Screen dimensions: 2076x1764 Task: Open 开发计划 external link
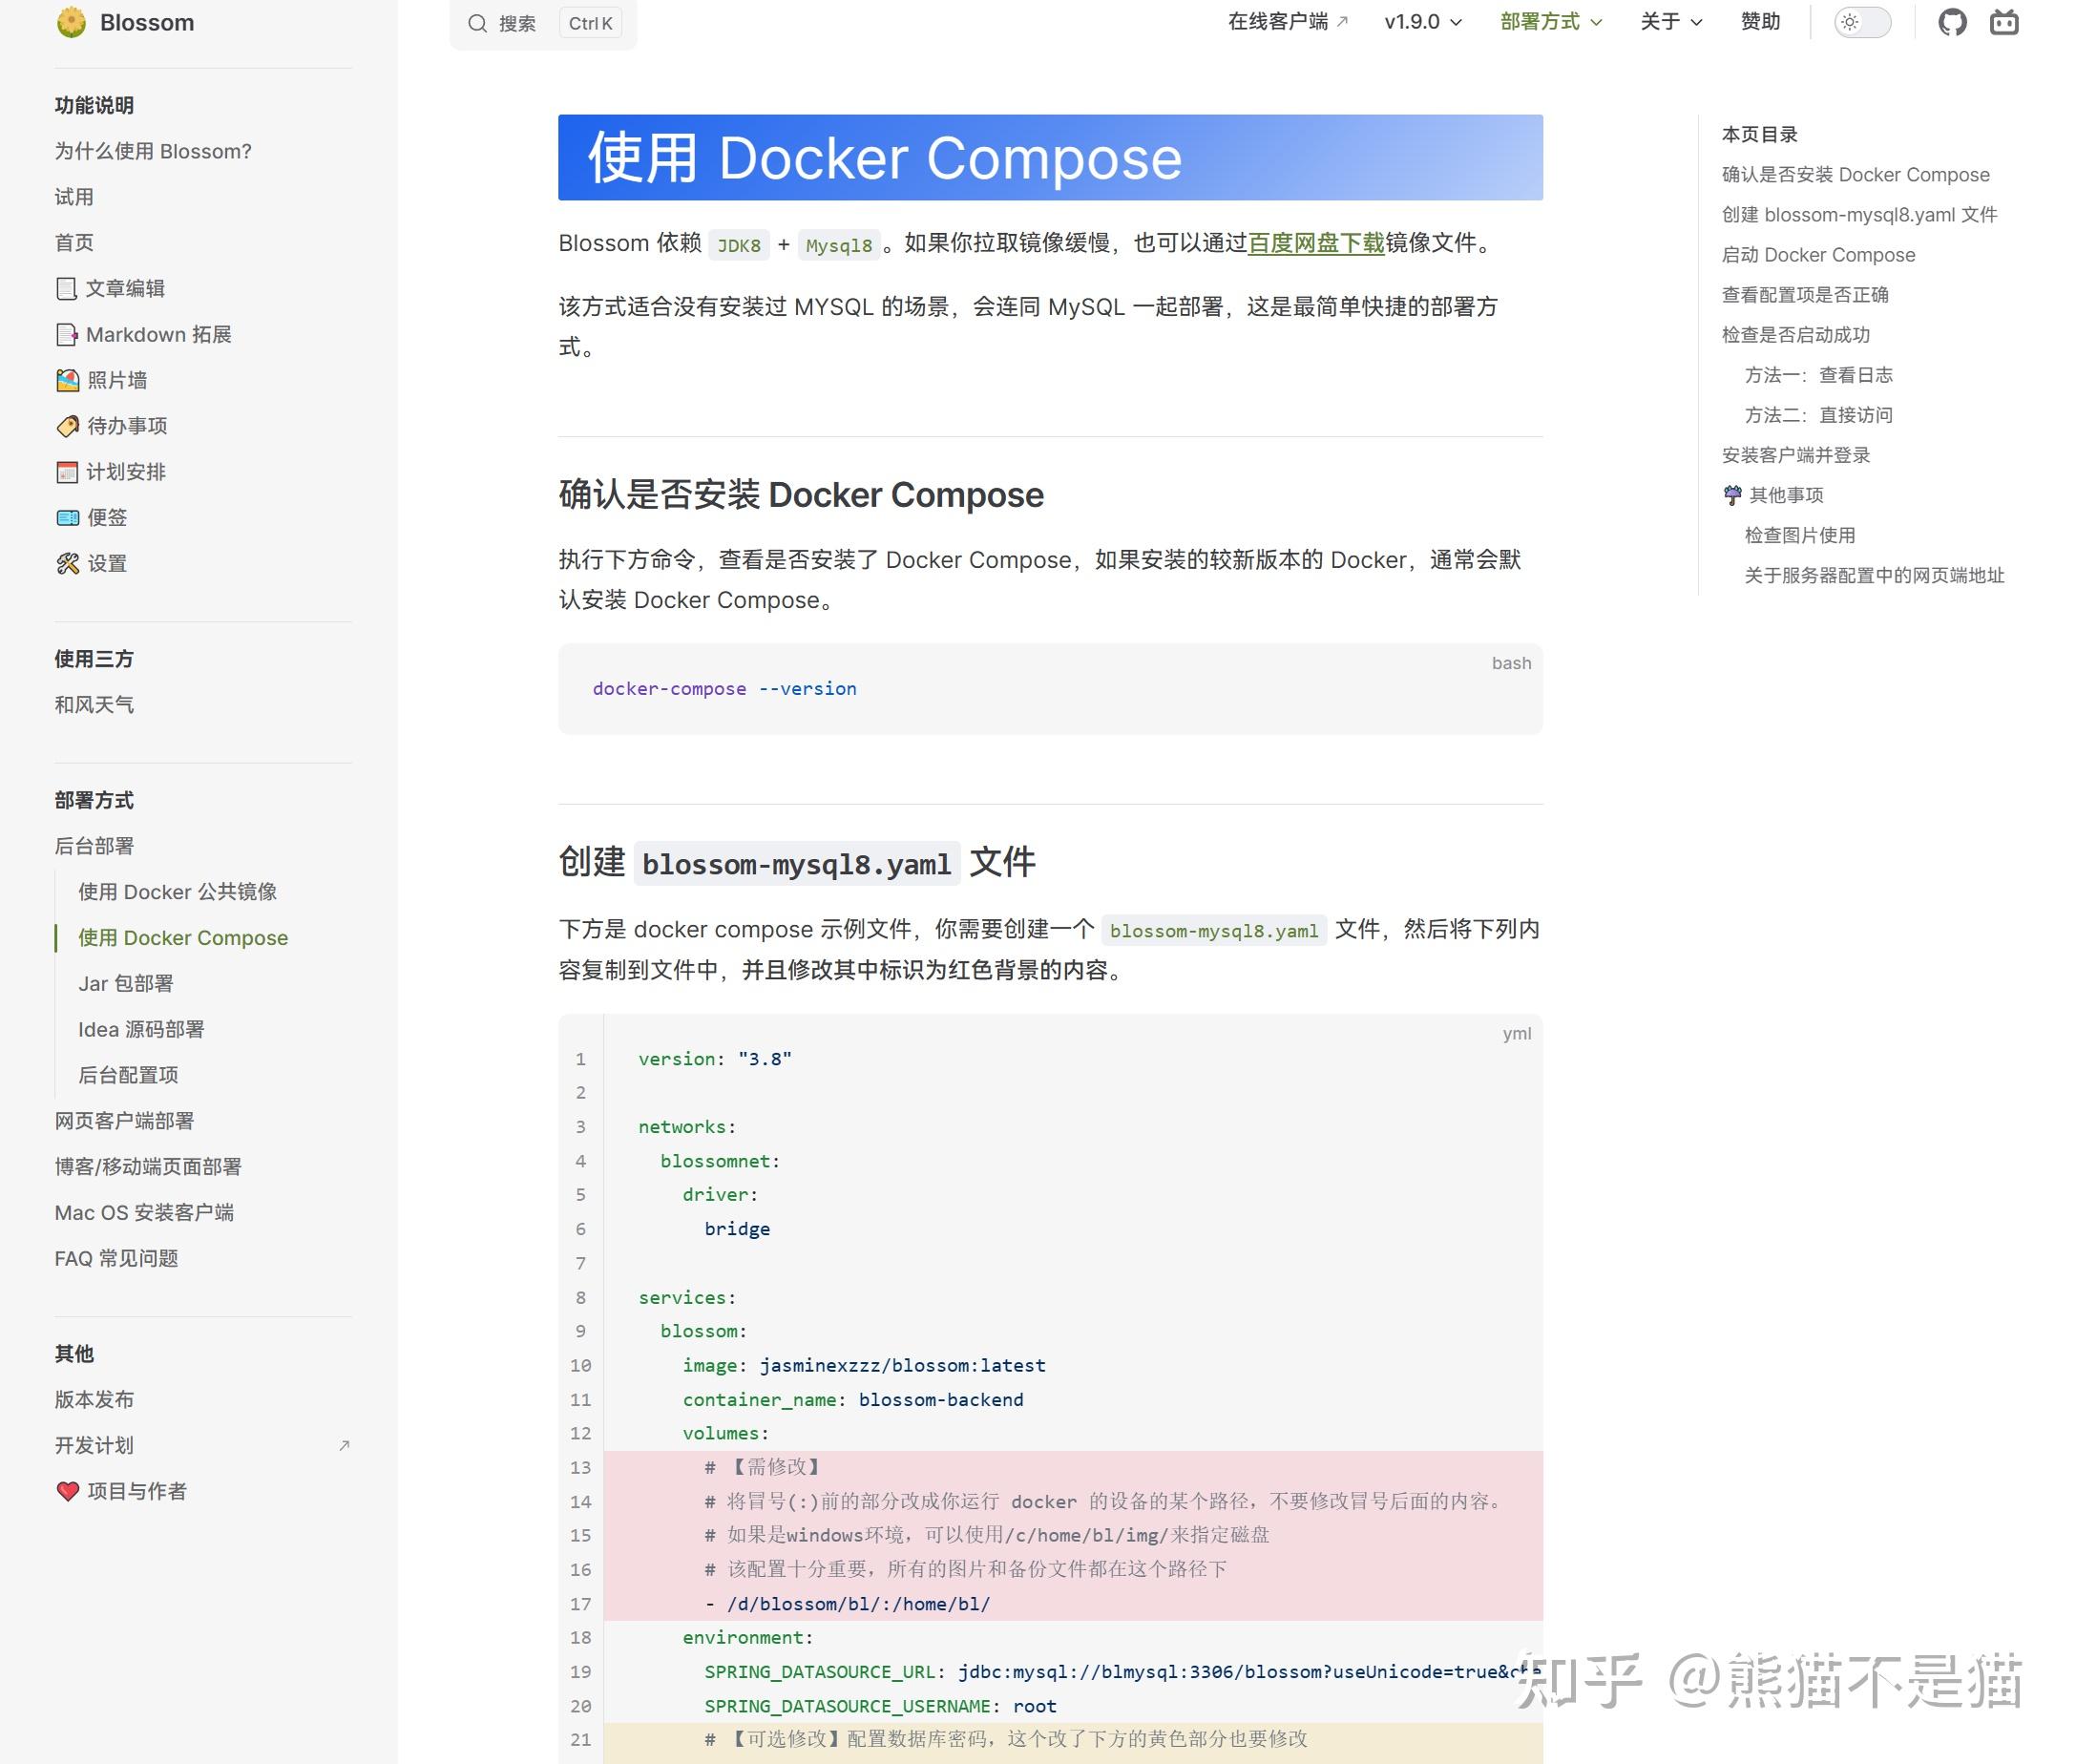tap(94, 1445)
